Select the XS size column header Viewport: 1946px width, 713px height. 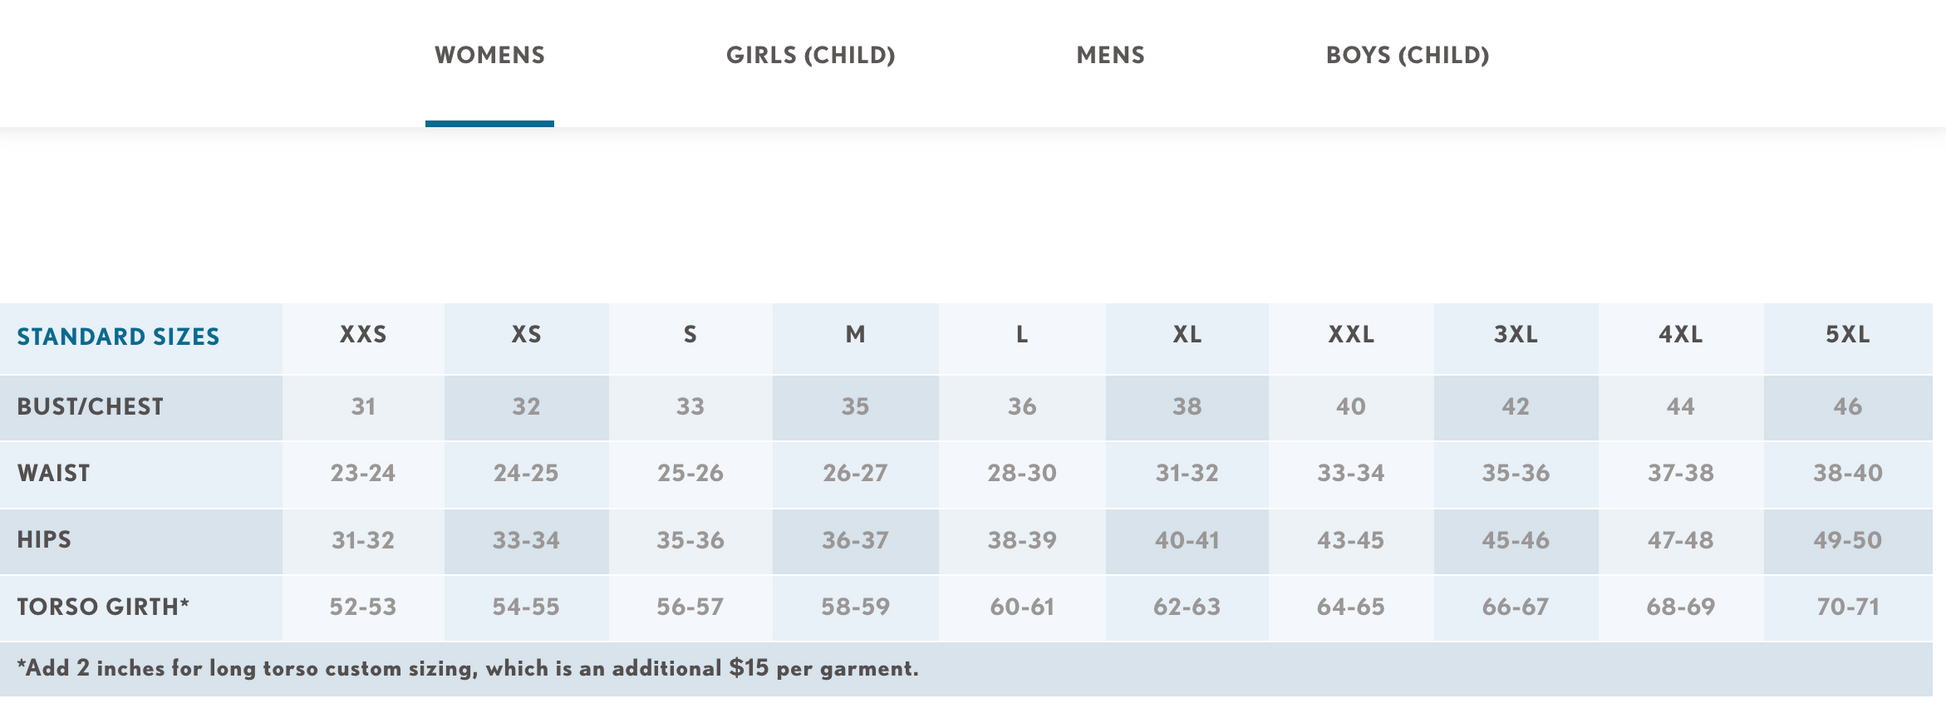tap(526, 335)
